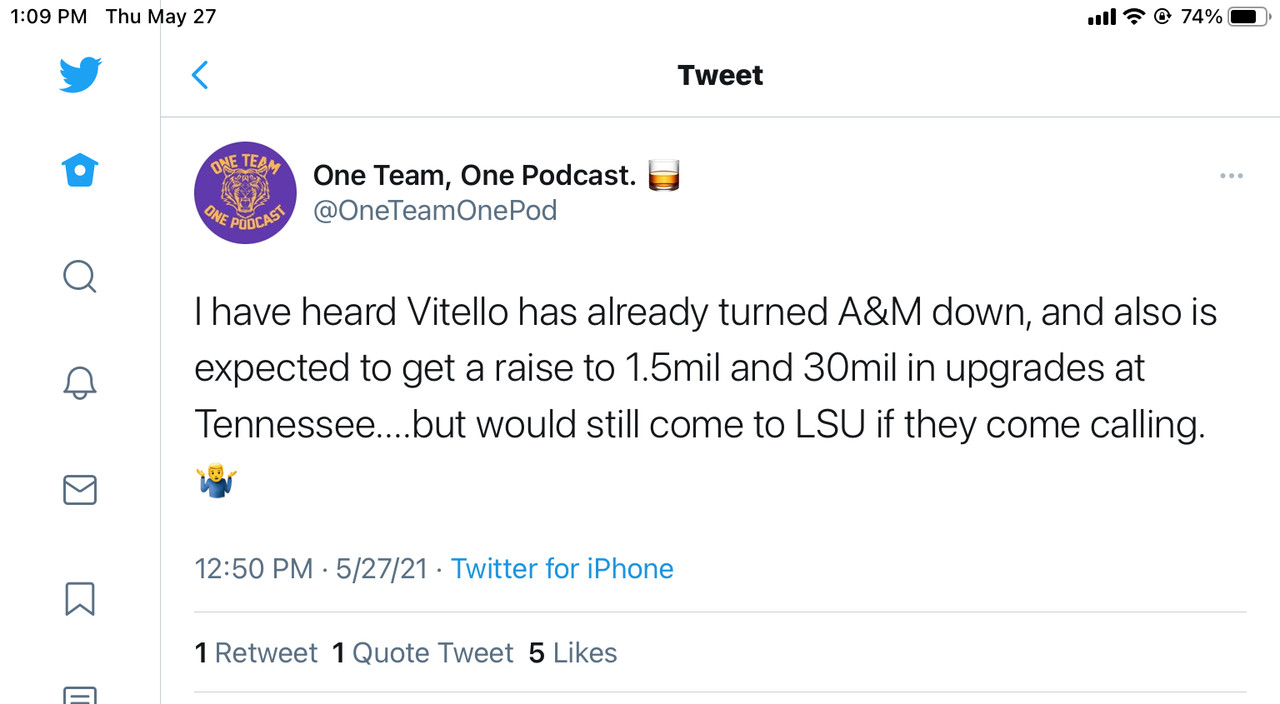Open Messages via the envelope icon
The image size is (1280, 704).
coord(80,490)
